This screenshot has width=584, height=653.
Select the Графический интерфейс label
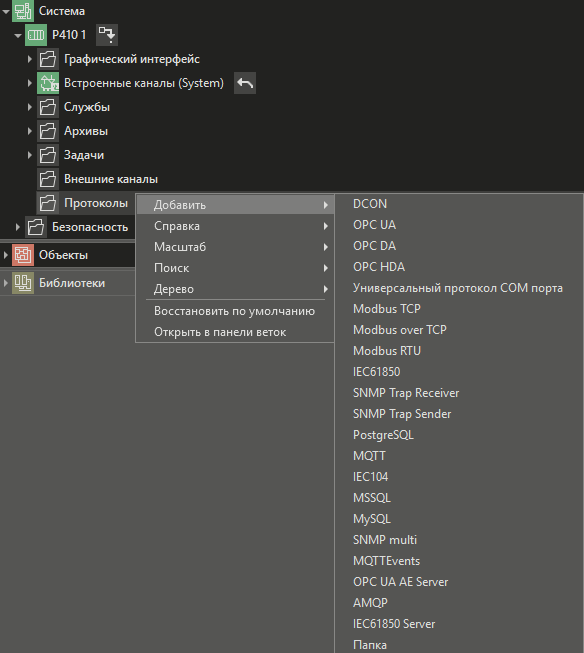[x=132, y=59]
